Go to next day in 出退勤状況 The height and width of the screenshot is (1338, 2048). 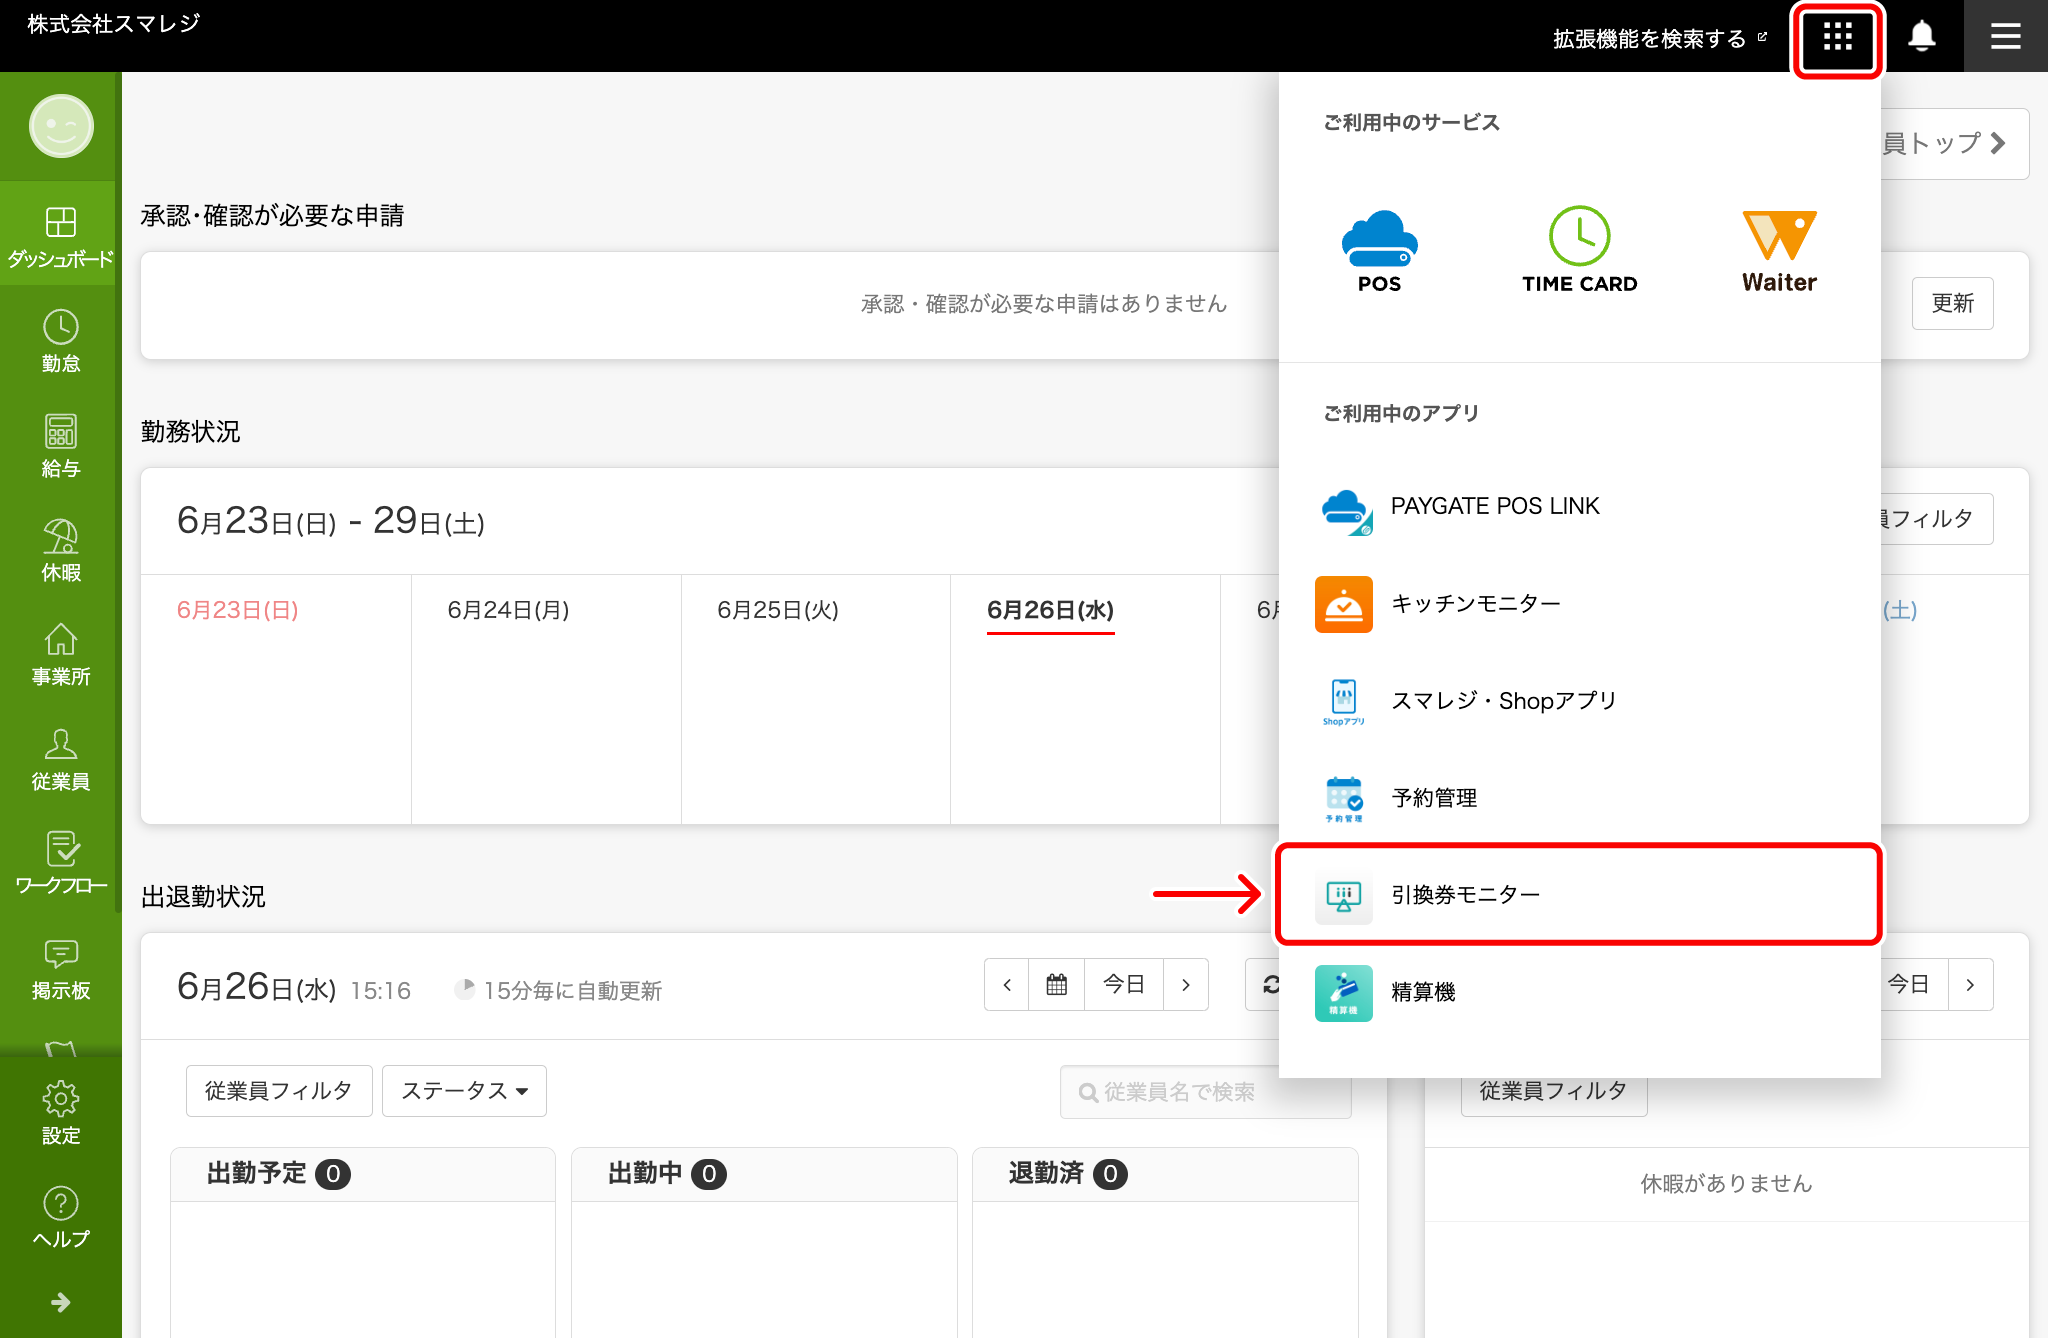point(1186,985)
